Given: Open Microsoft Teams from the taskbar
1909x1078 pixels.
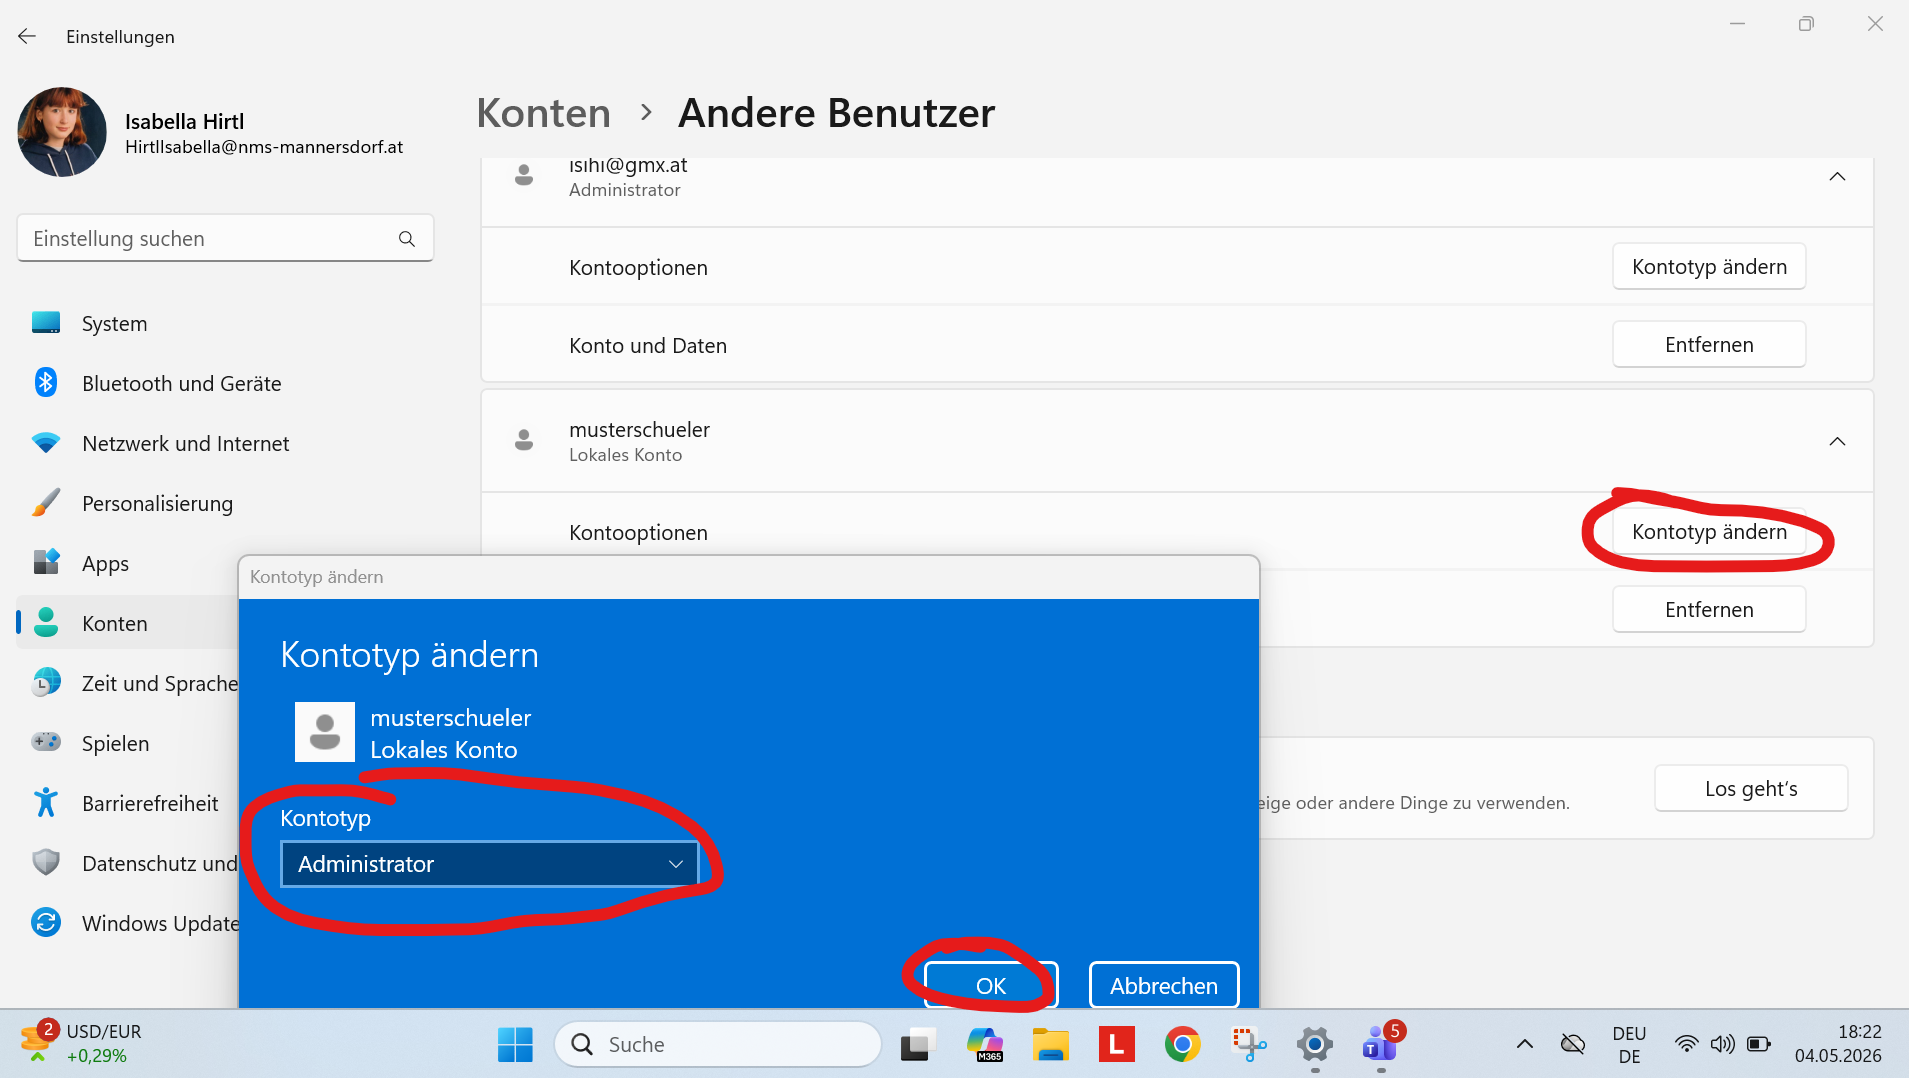Looking at the screenshot, I should 1380,1044.
